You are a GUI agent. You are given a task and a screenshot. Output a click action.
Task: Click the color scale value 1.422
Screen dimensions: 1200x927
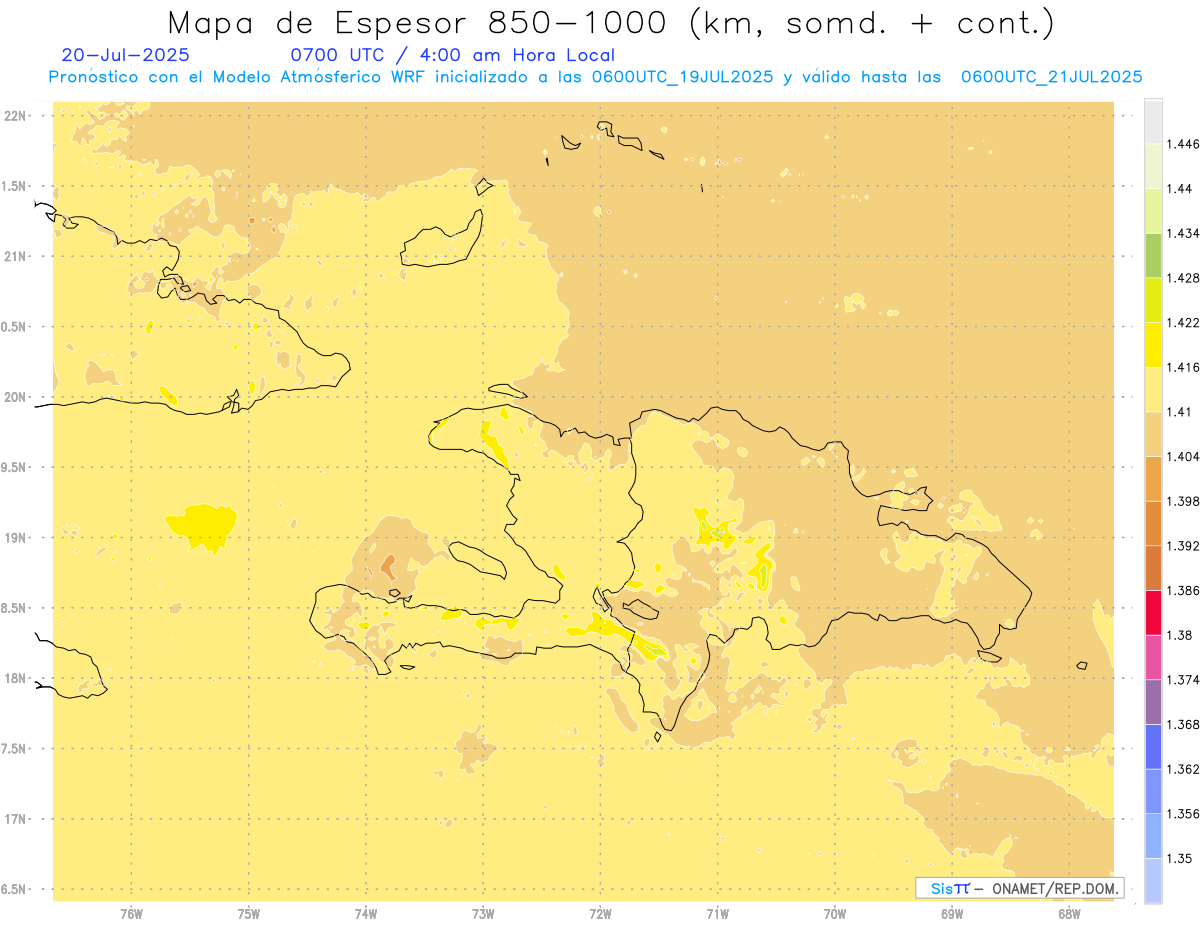(x=1183, y=323)
